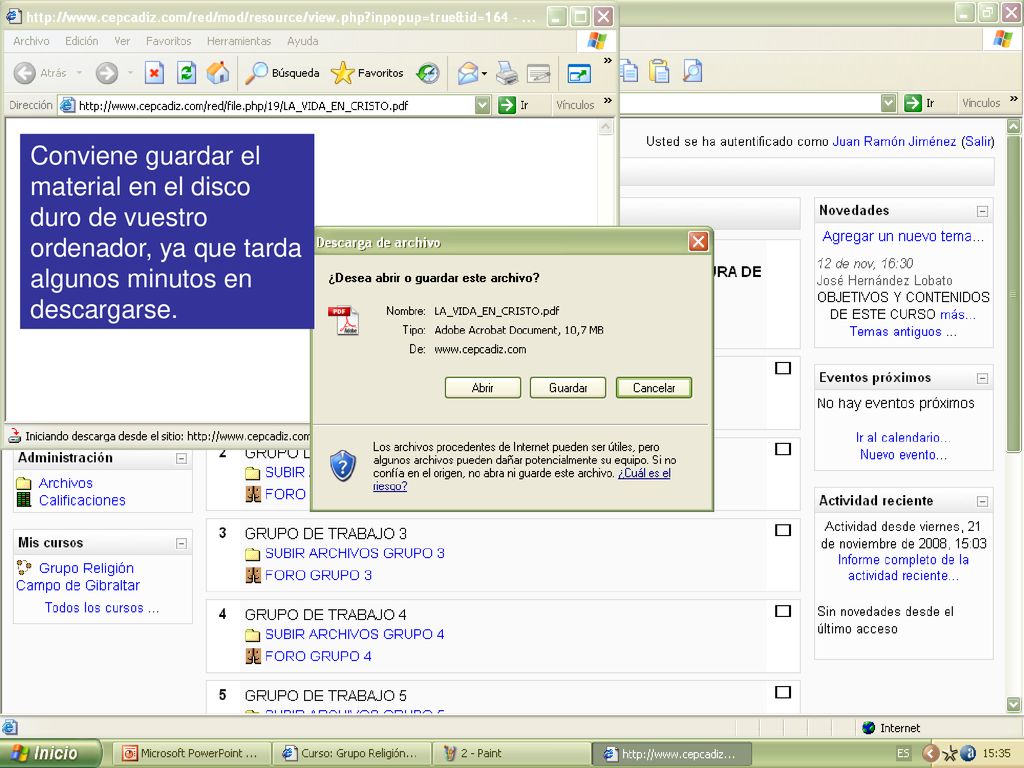The height and width of the screenshot is (768, 1024).
Task: Open the Edición menu
Action: click(x=82, y=41)
